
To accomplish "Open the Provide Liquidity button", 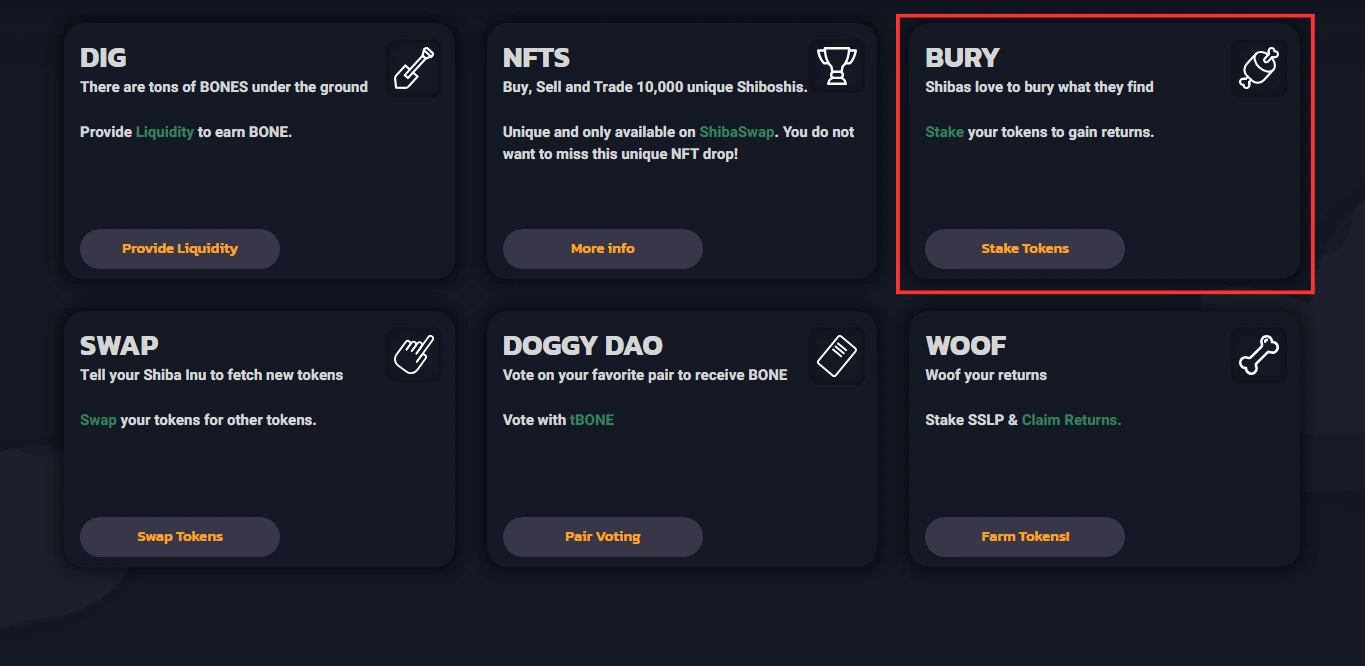I will pyautogui.click(x=180, y=248).
